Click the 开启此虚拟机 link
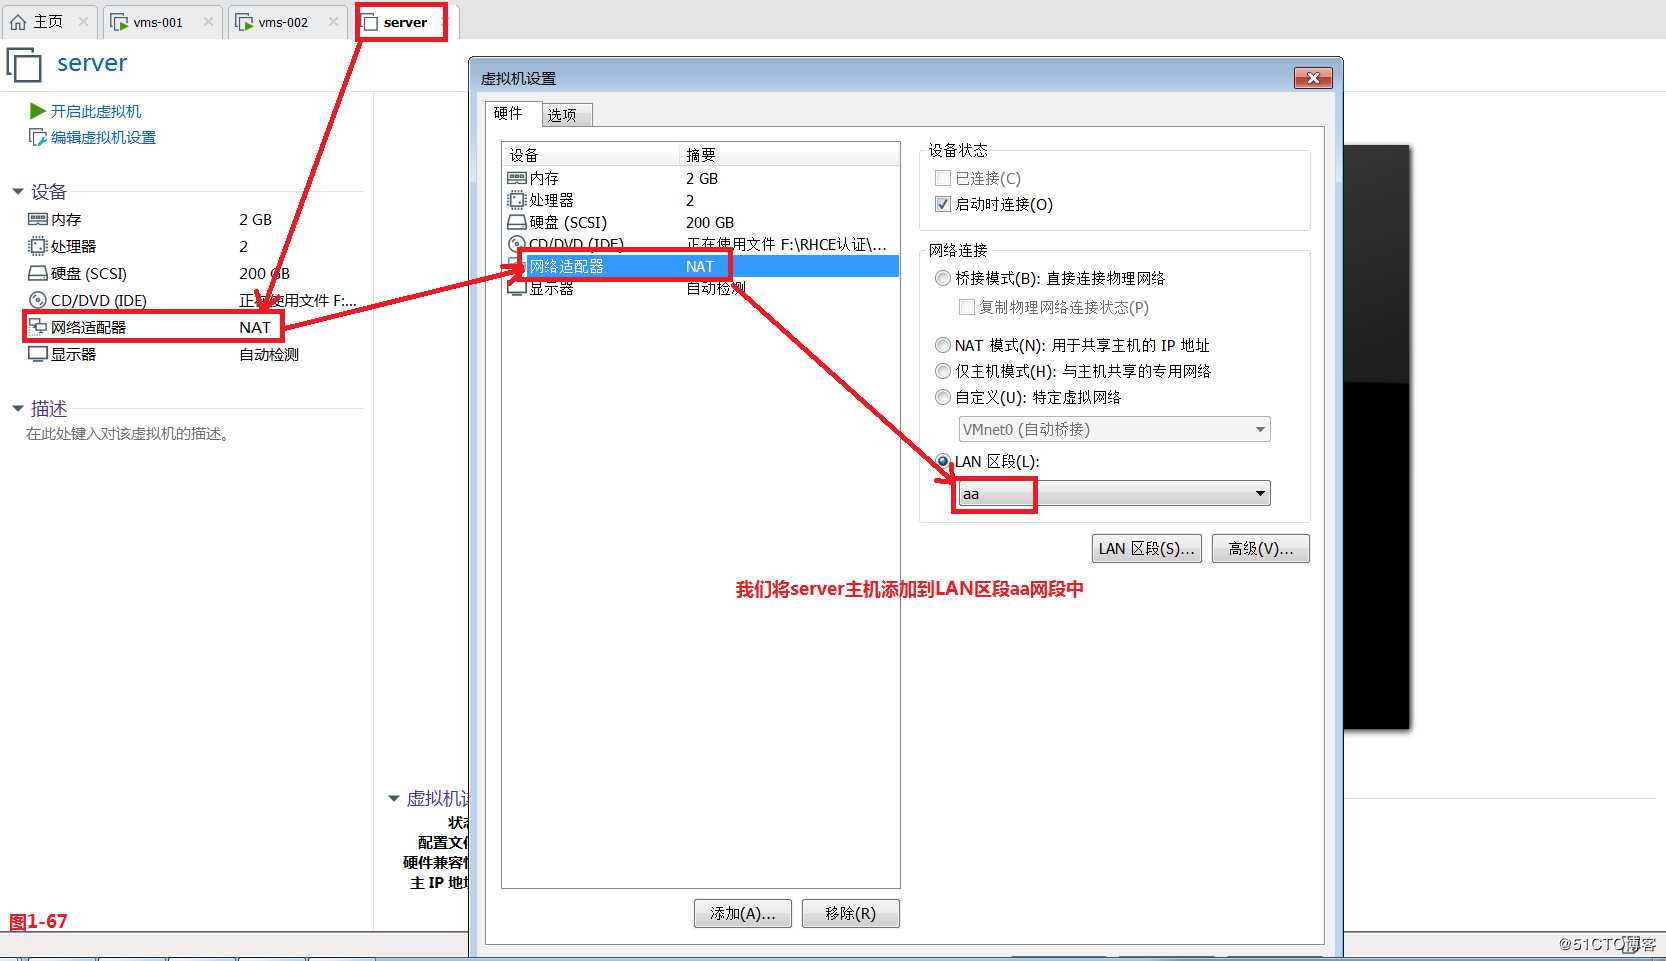 96,111
